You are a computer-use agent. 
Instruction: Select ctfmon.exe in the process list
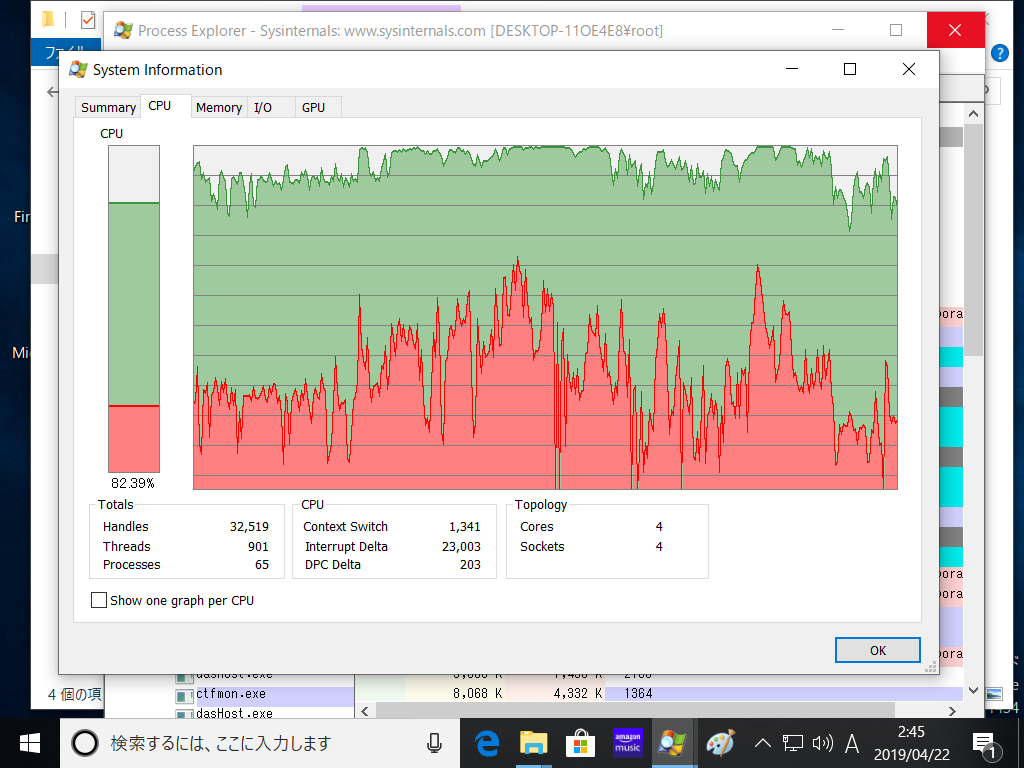point(231,694)
